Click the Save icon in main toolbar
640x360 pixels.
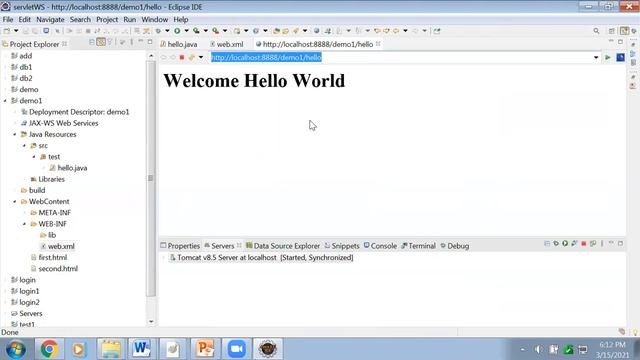click(x=26, y=31)
